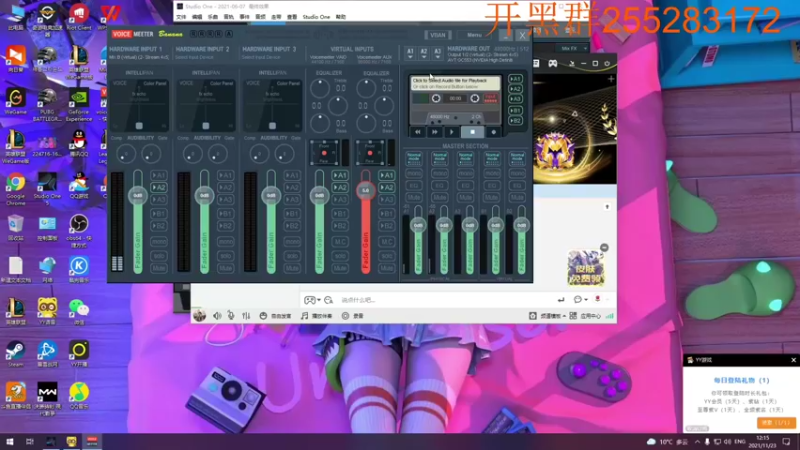Image resolution: width=800 pixels, height=450 pixels.
Task: Rewind the Voicemeeter cassette recorder
Action: tap(418, 132)
